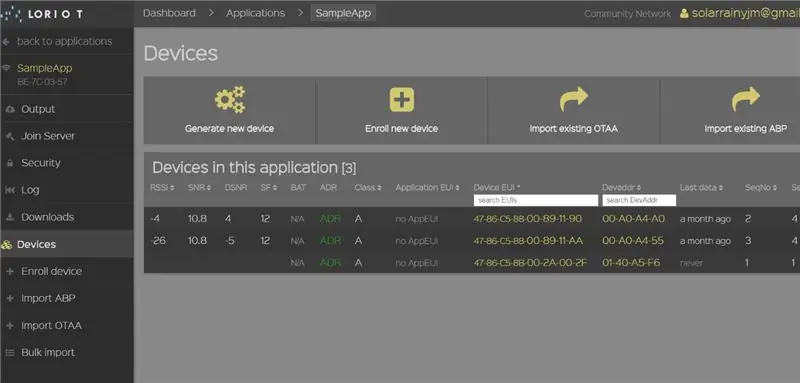Viewport: 800px width, 383px height.
Task: Click the search DevAddr input field
Action: (639, 200)
